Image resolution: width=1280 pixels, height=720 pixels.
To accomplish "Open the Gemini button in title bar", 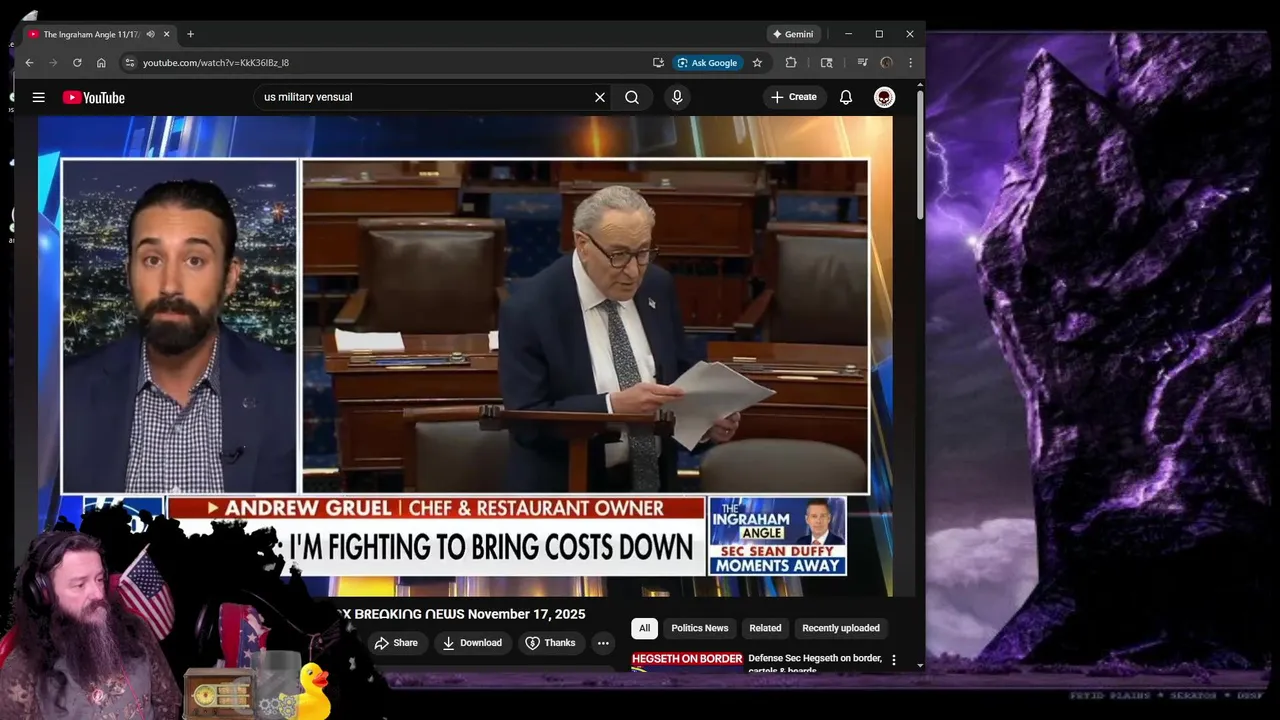I will click(793, 34).
